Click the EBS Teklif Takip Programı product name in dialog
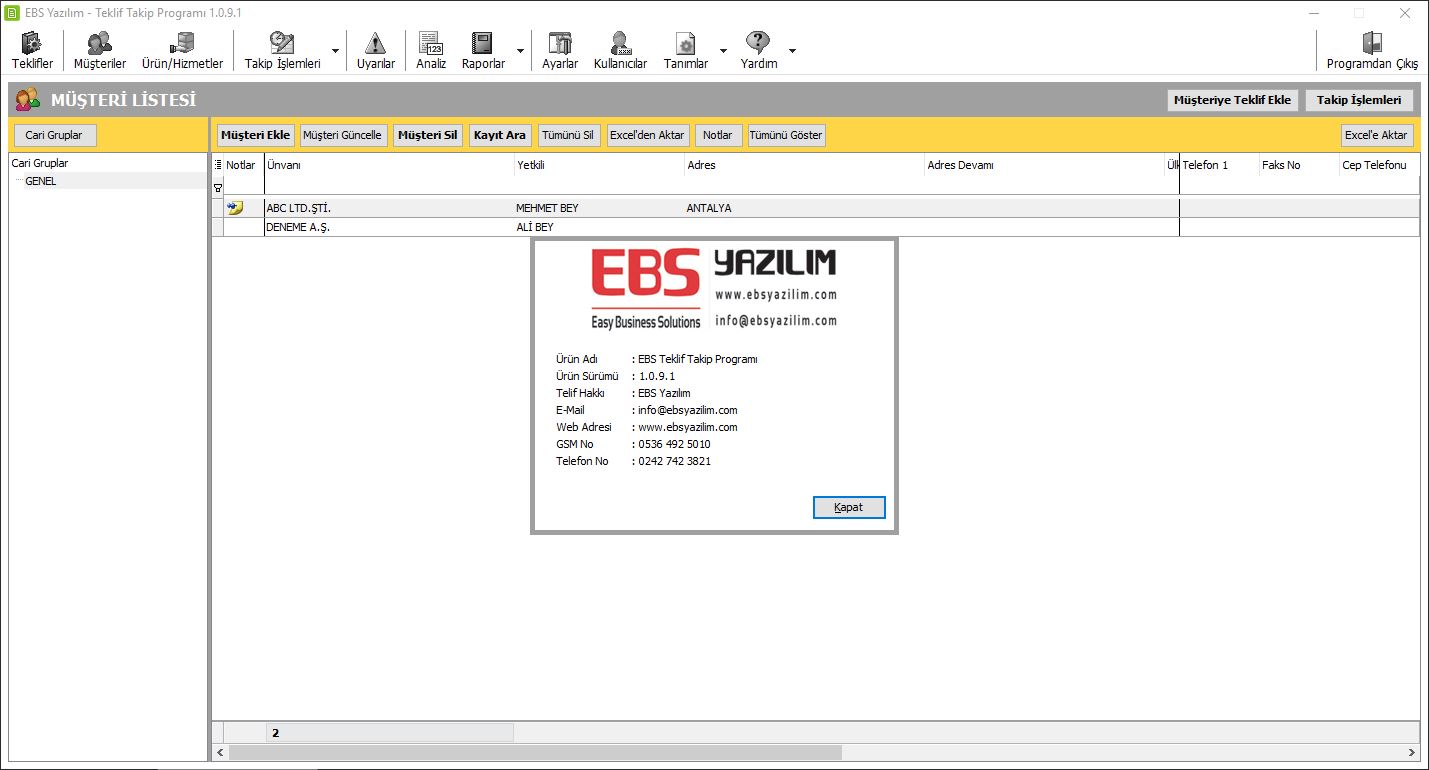 point(698,359)
